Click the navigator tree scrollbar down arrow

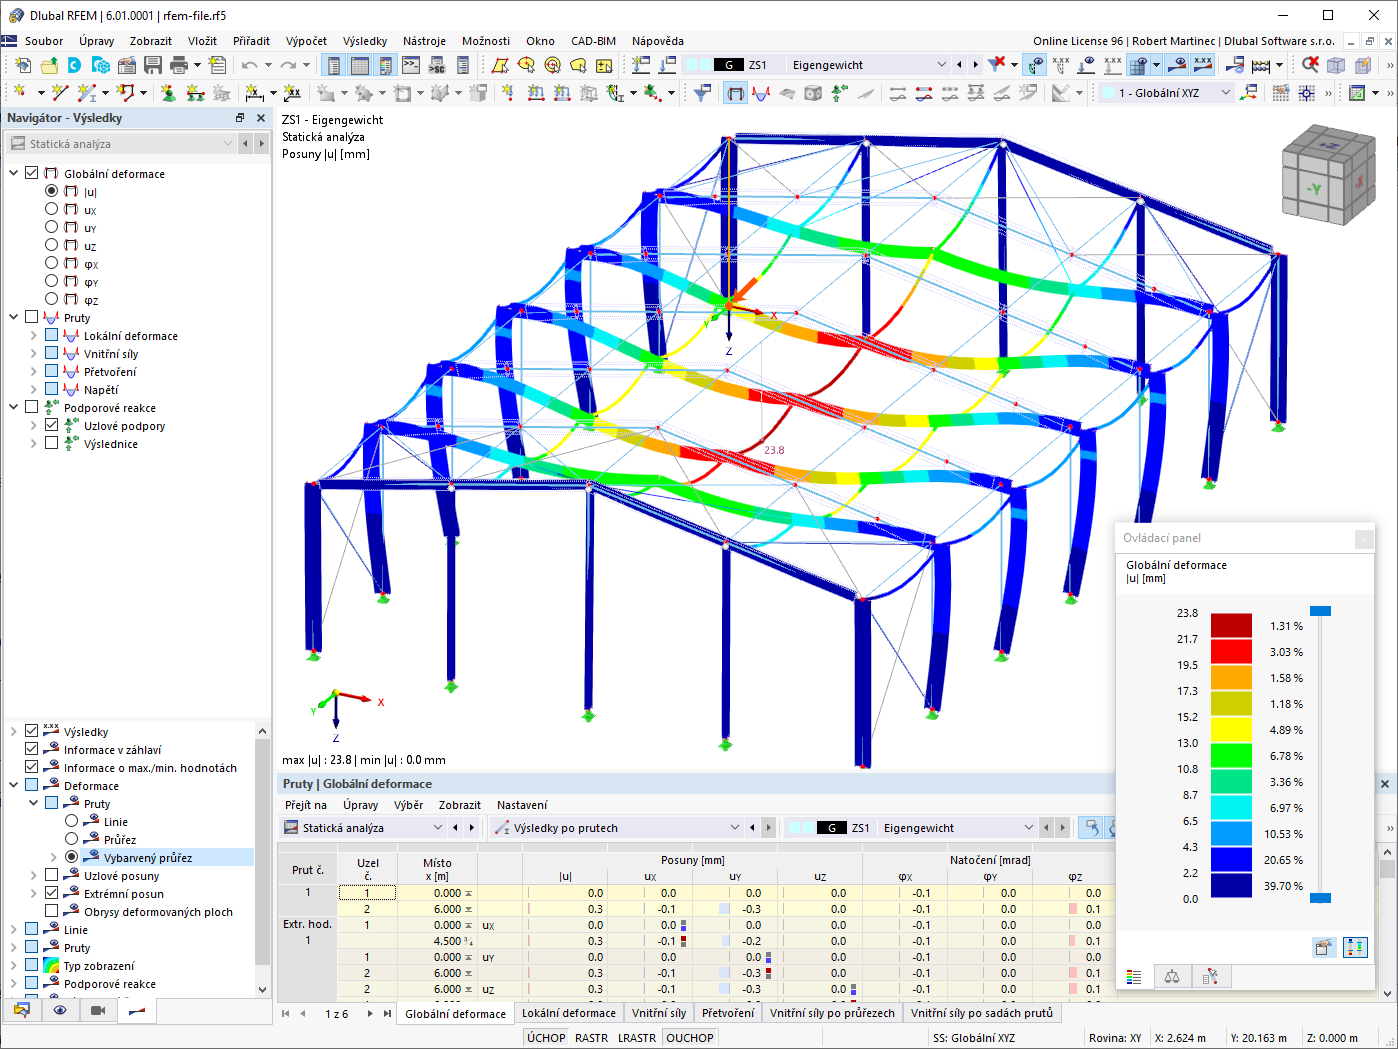262,990
